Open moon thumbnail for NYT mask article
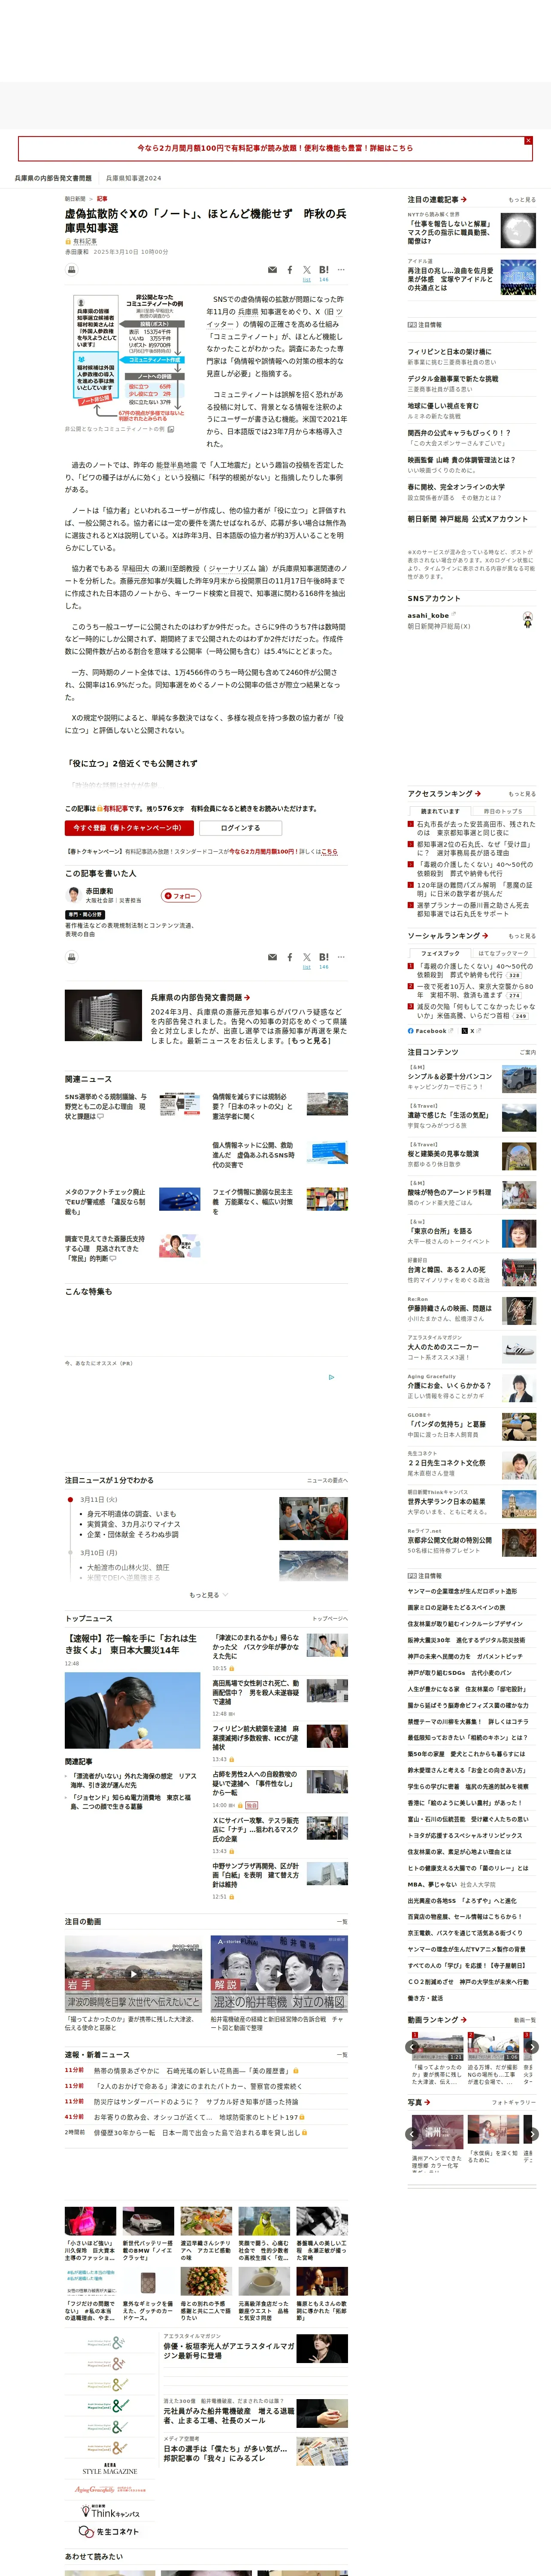 click(x=518, y=230)
